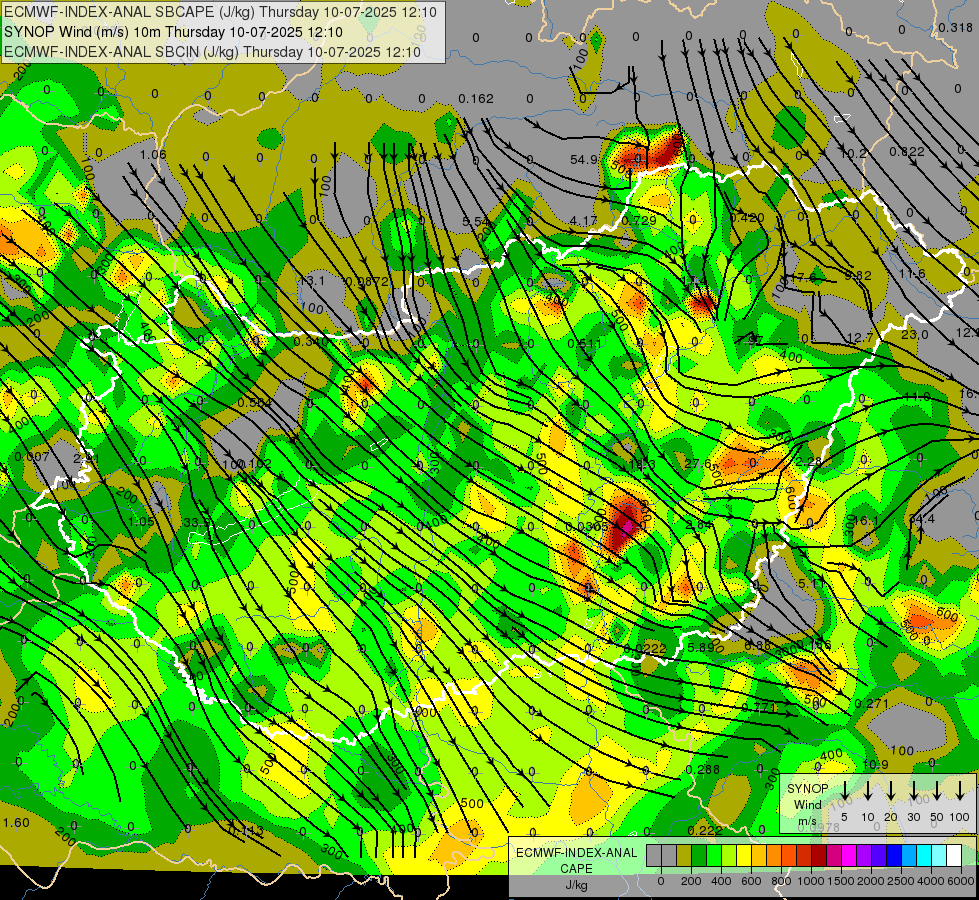Click the 11.6 value on the map

[x=912, y=274]
